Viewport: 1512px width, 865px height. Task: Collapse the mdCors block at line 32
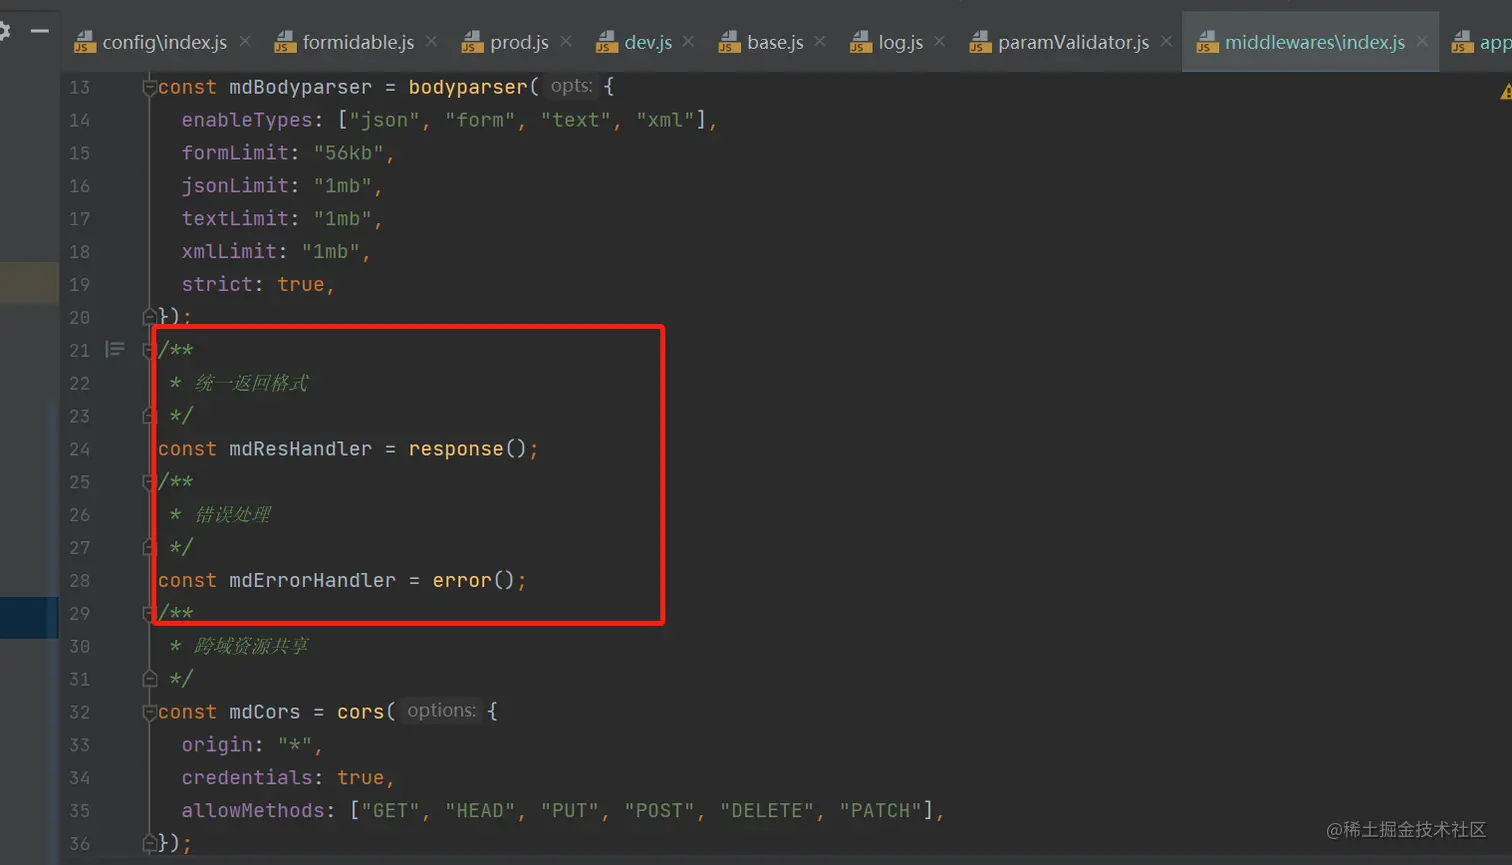[149, 712]
